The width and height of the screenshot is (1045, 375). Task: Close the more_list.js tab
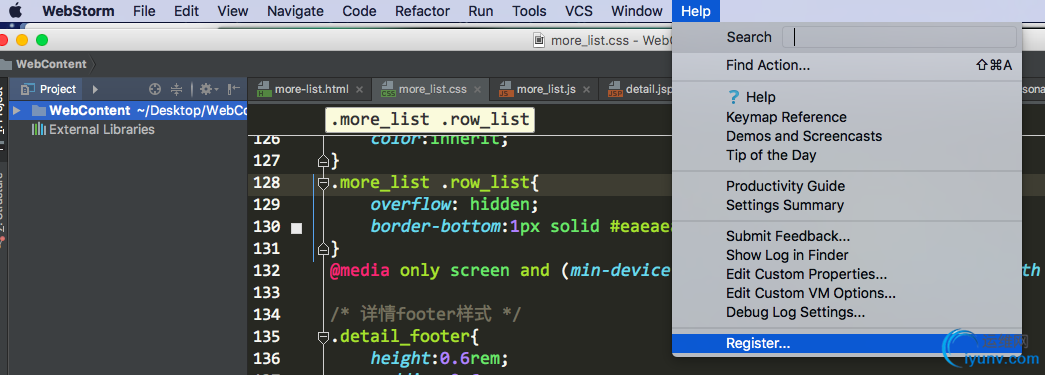pos(586,89)
